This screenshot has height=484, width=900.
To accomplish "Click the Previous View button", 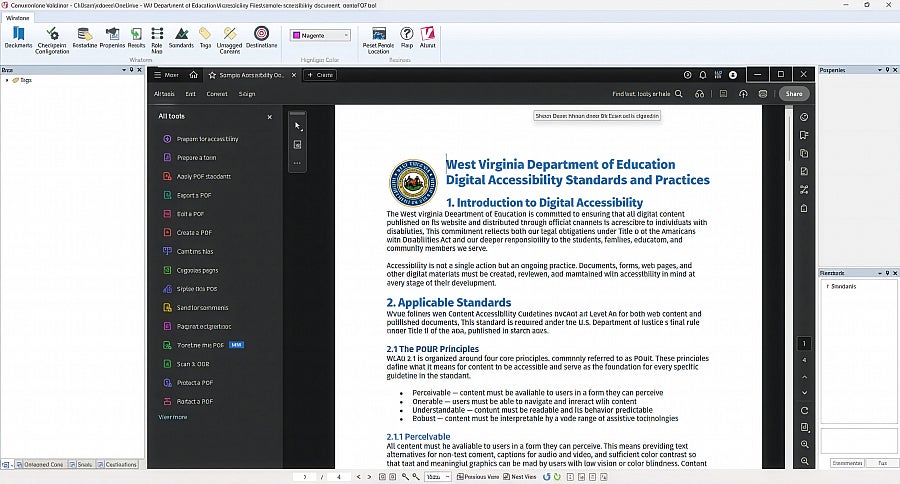I will [478, 477].
